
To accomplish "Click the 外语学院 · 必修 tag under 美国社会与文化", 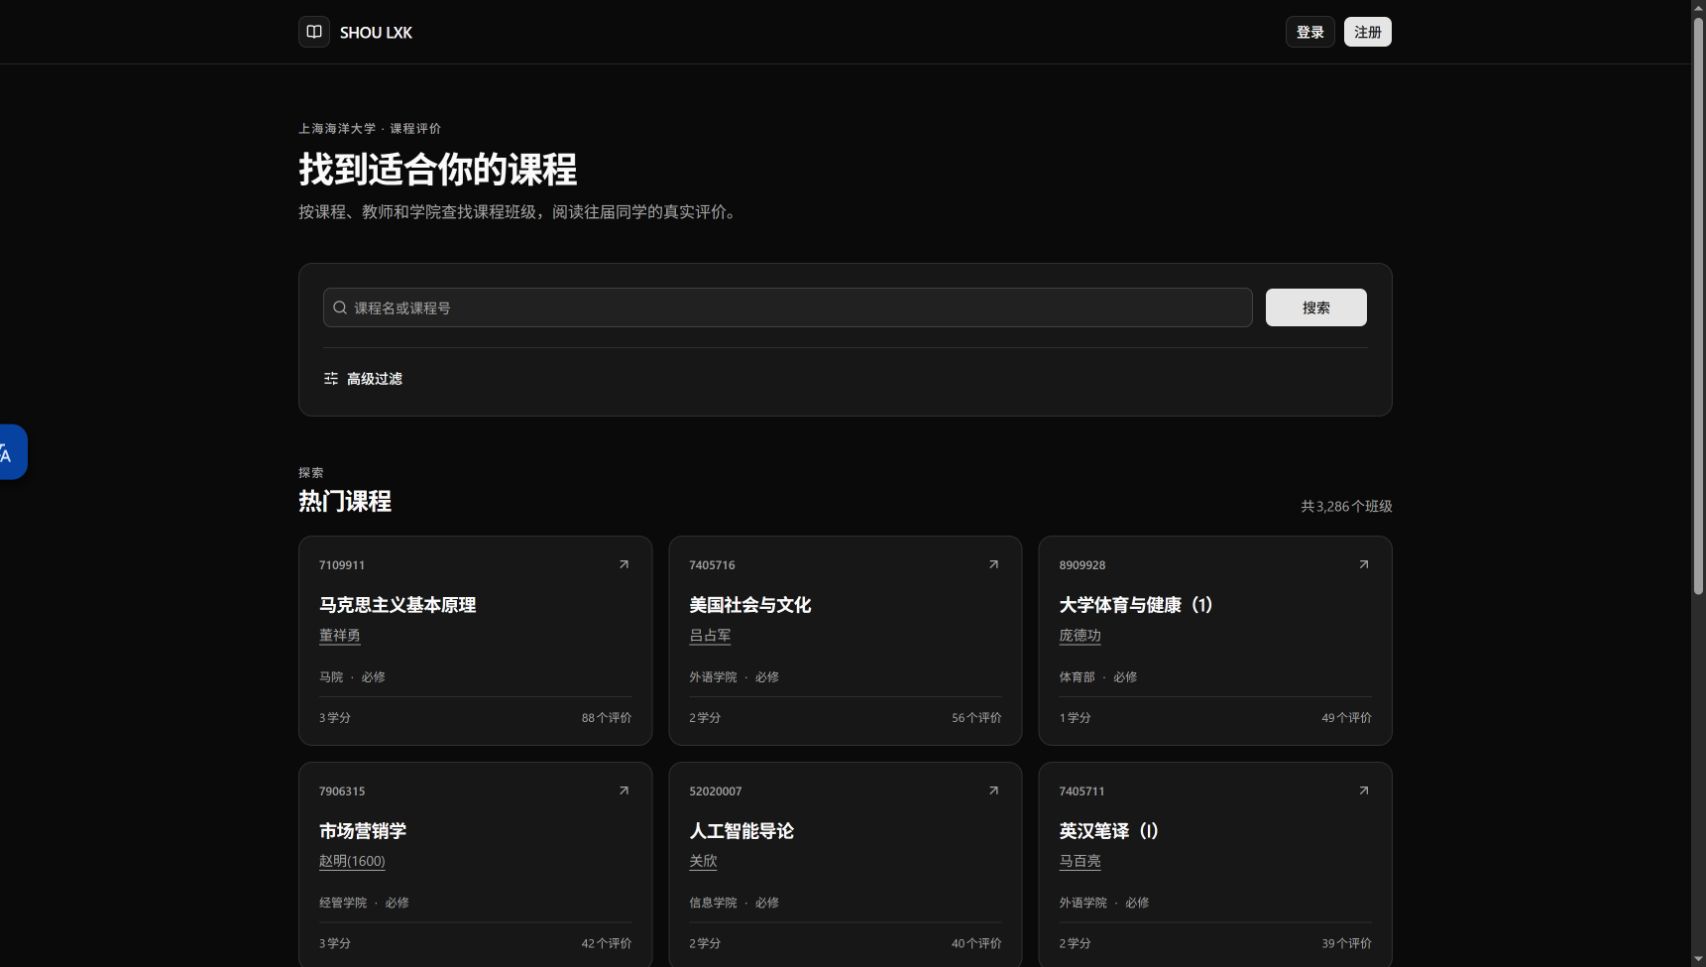I will 734,678.
